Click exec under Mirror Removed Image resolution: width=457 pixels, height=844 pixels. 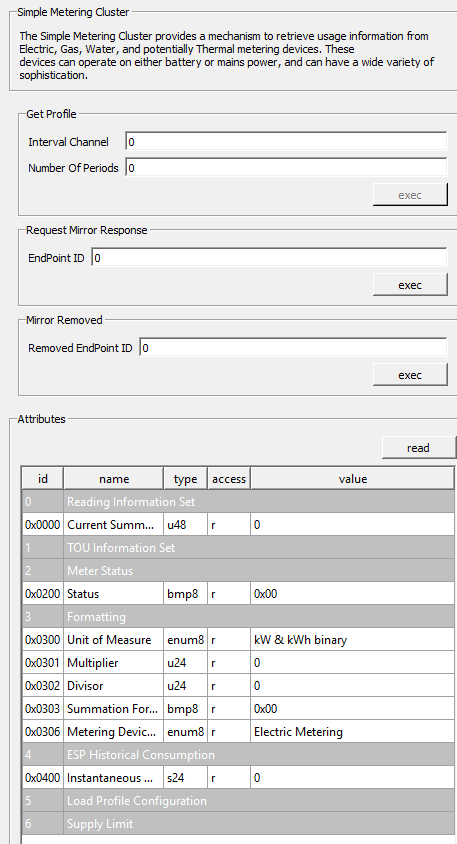tap(410, 375)
